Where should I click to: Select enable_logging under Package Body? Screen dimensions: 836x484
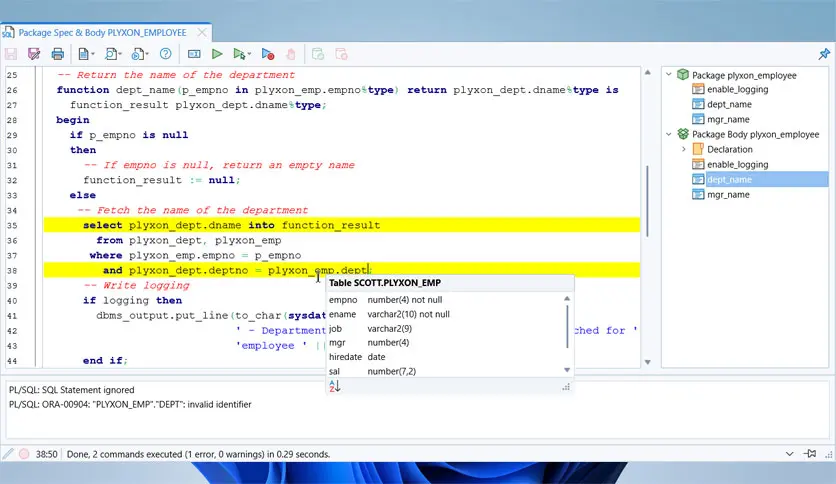point(737,164)
